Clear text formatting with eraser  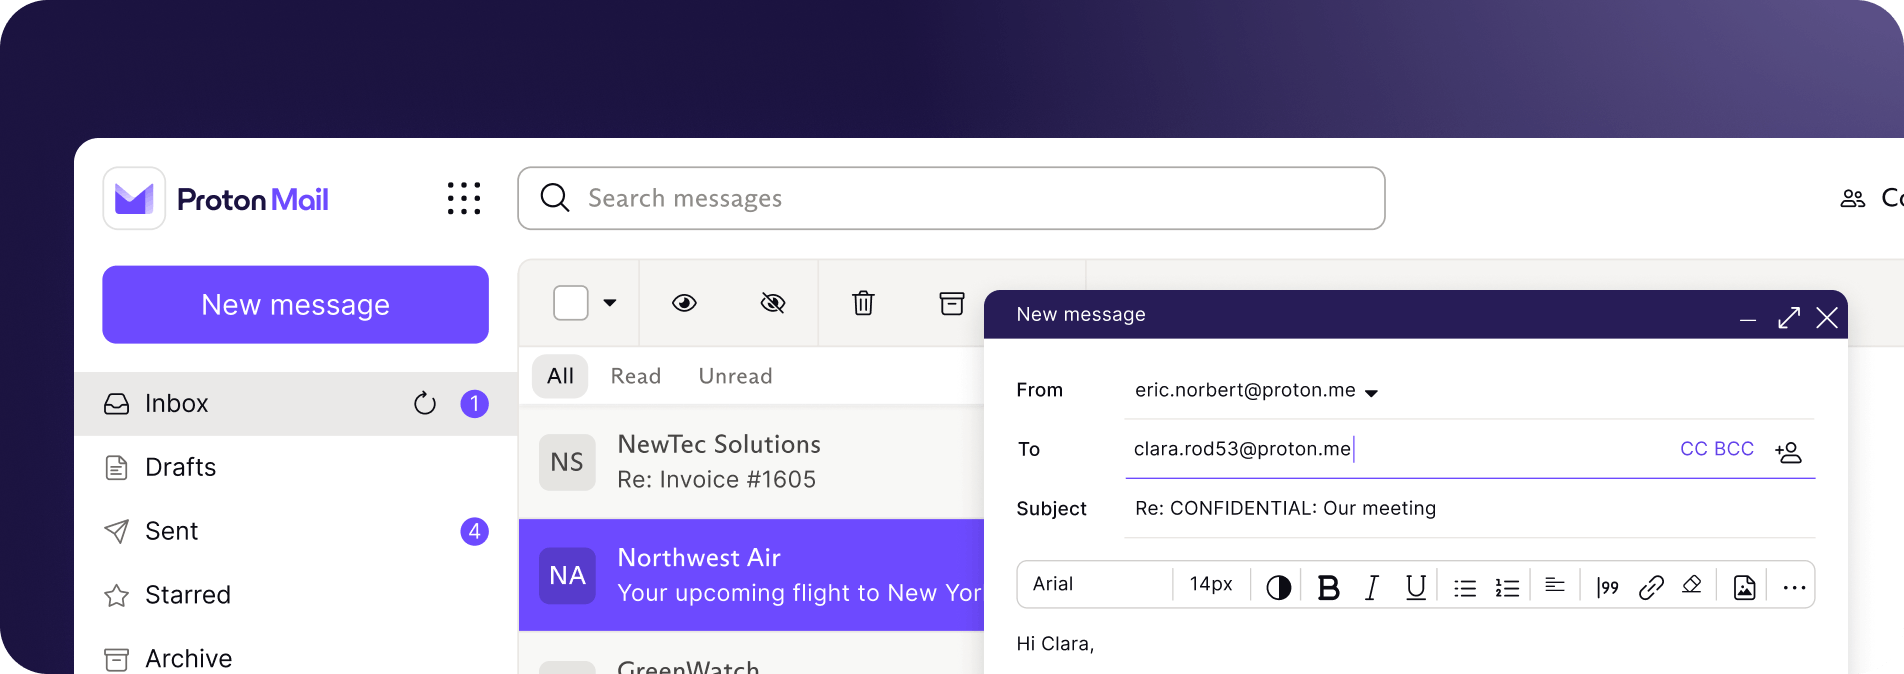point(1692,585)
